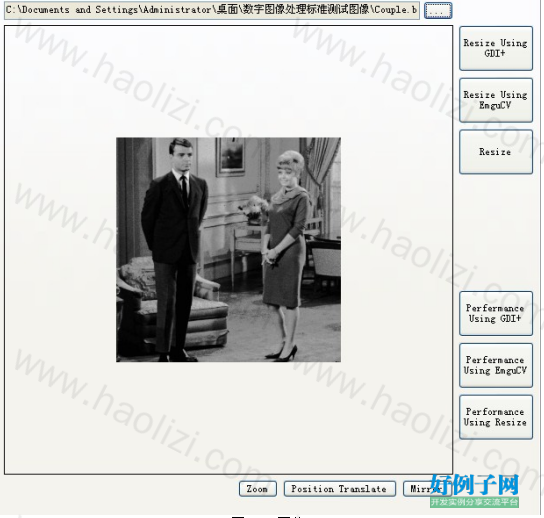The height and width of the screenshot is (518, 544).
Task: Click the plain Resize button
Action: coord(496,152)
